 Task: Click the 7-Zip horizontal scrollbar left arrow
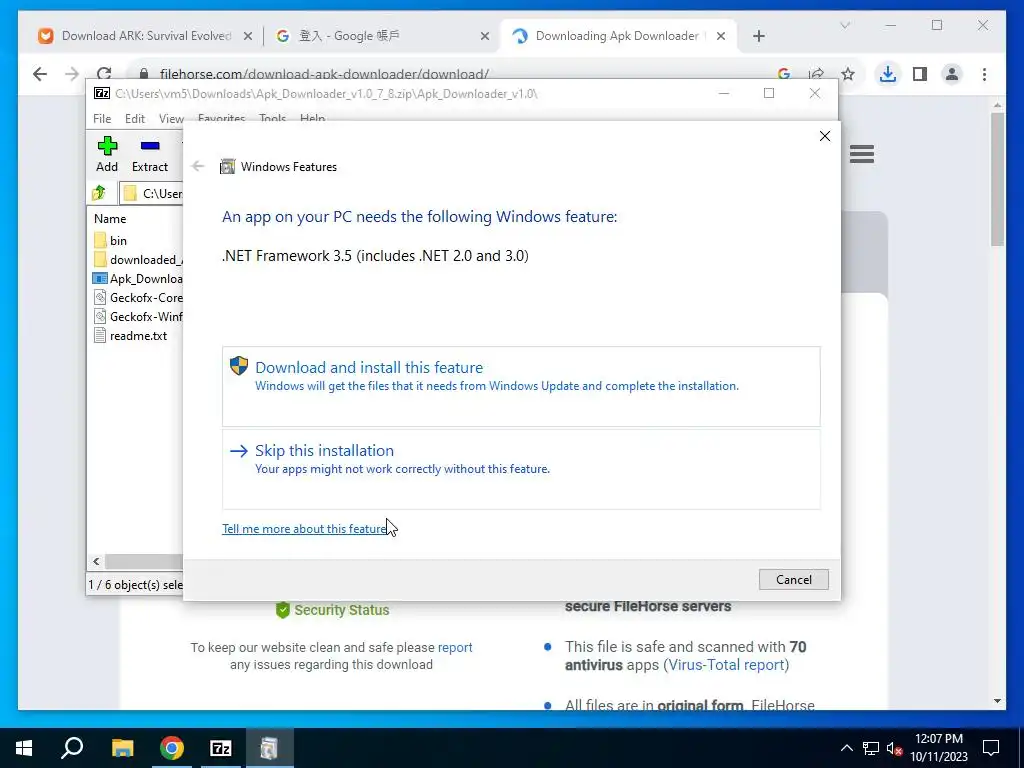coord(96,561)
